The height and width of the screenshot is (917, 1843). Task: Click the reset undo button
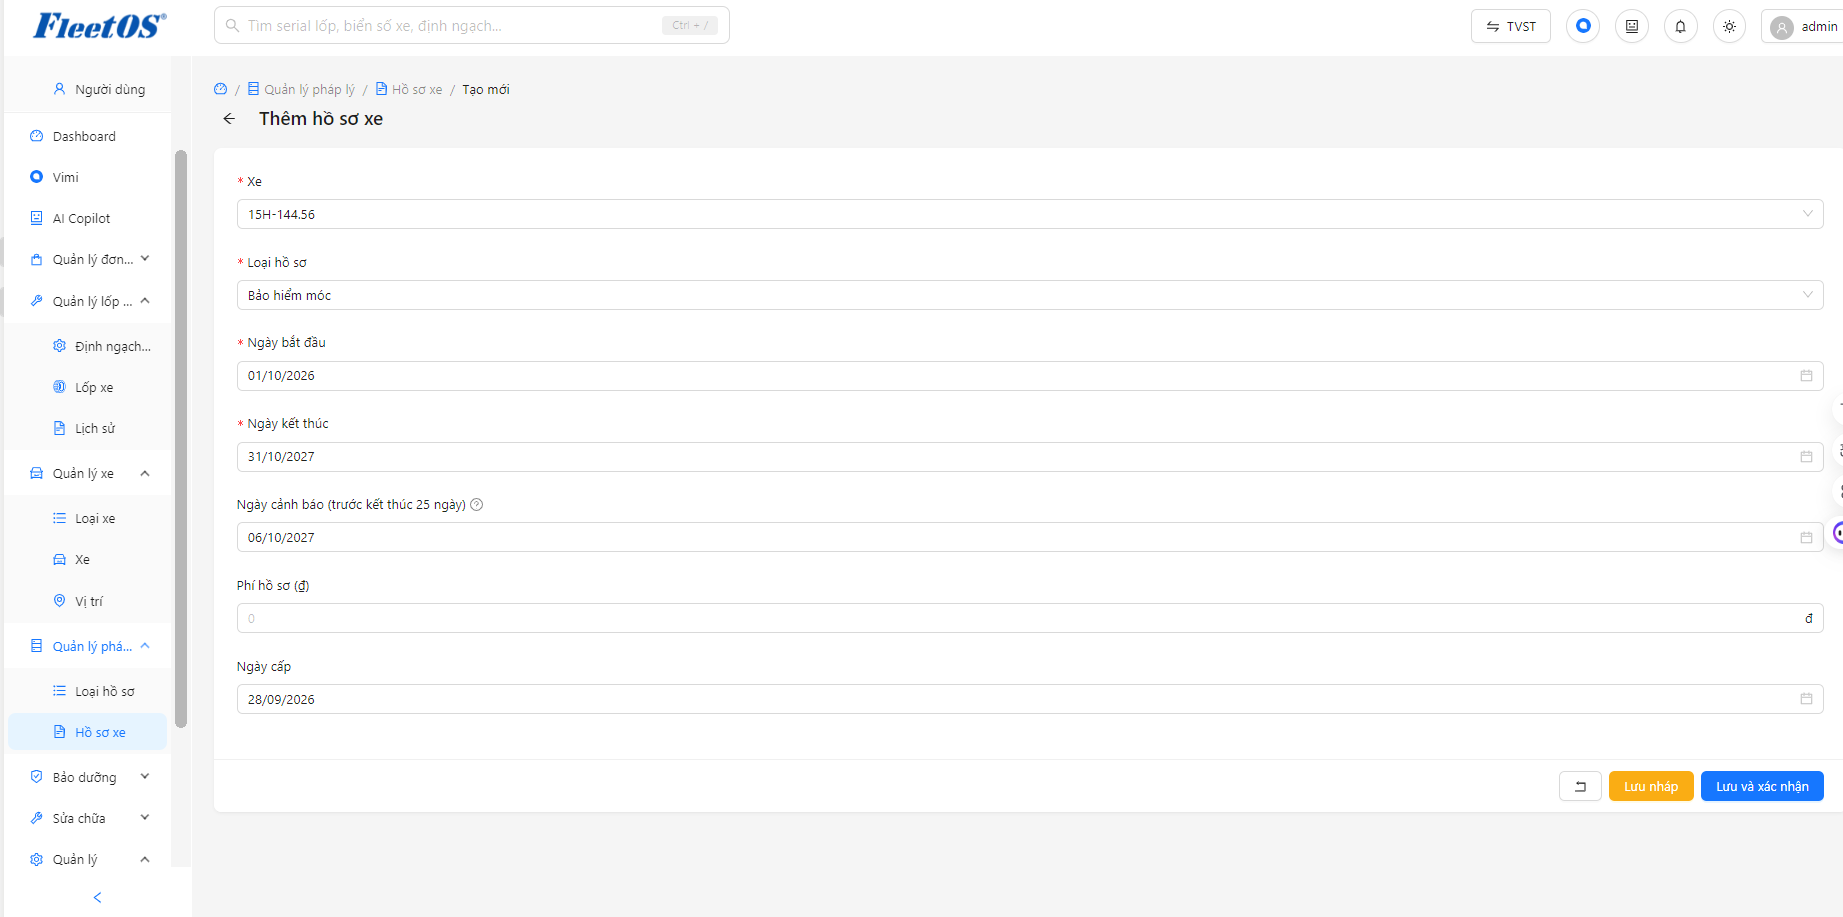coord(1580,786)
